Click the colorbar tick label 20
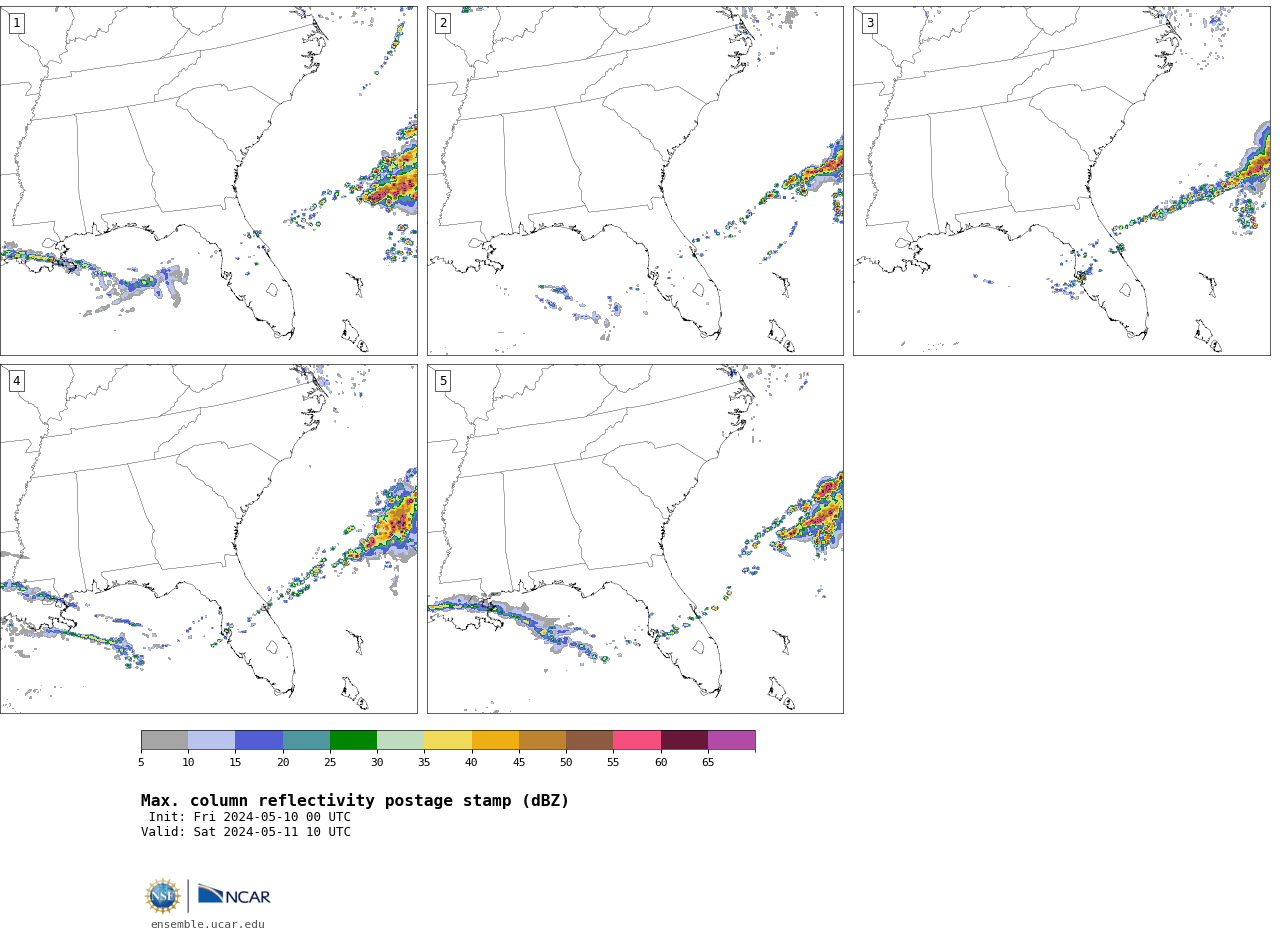This screenshot has width=1280, height=936. (x=283, y=763)
